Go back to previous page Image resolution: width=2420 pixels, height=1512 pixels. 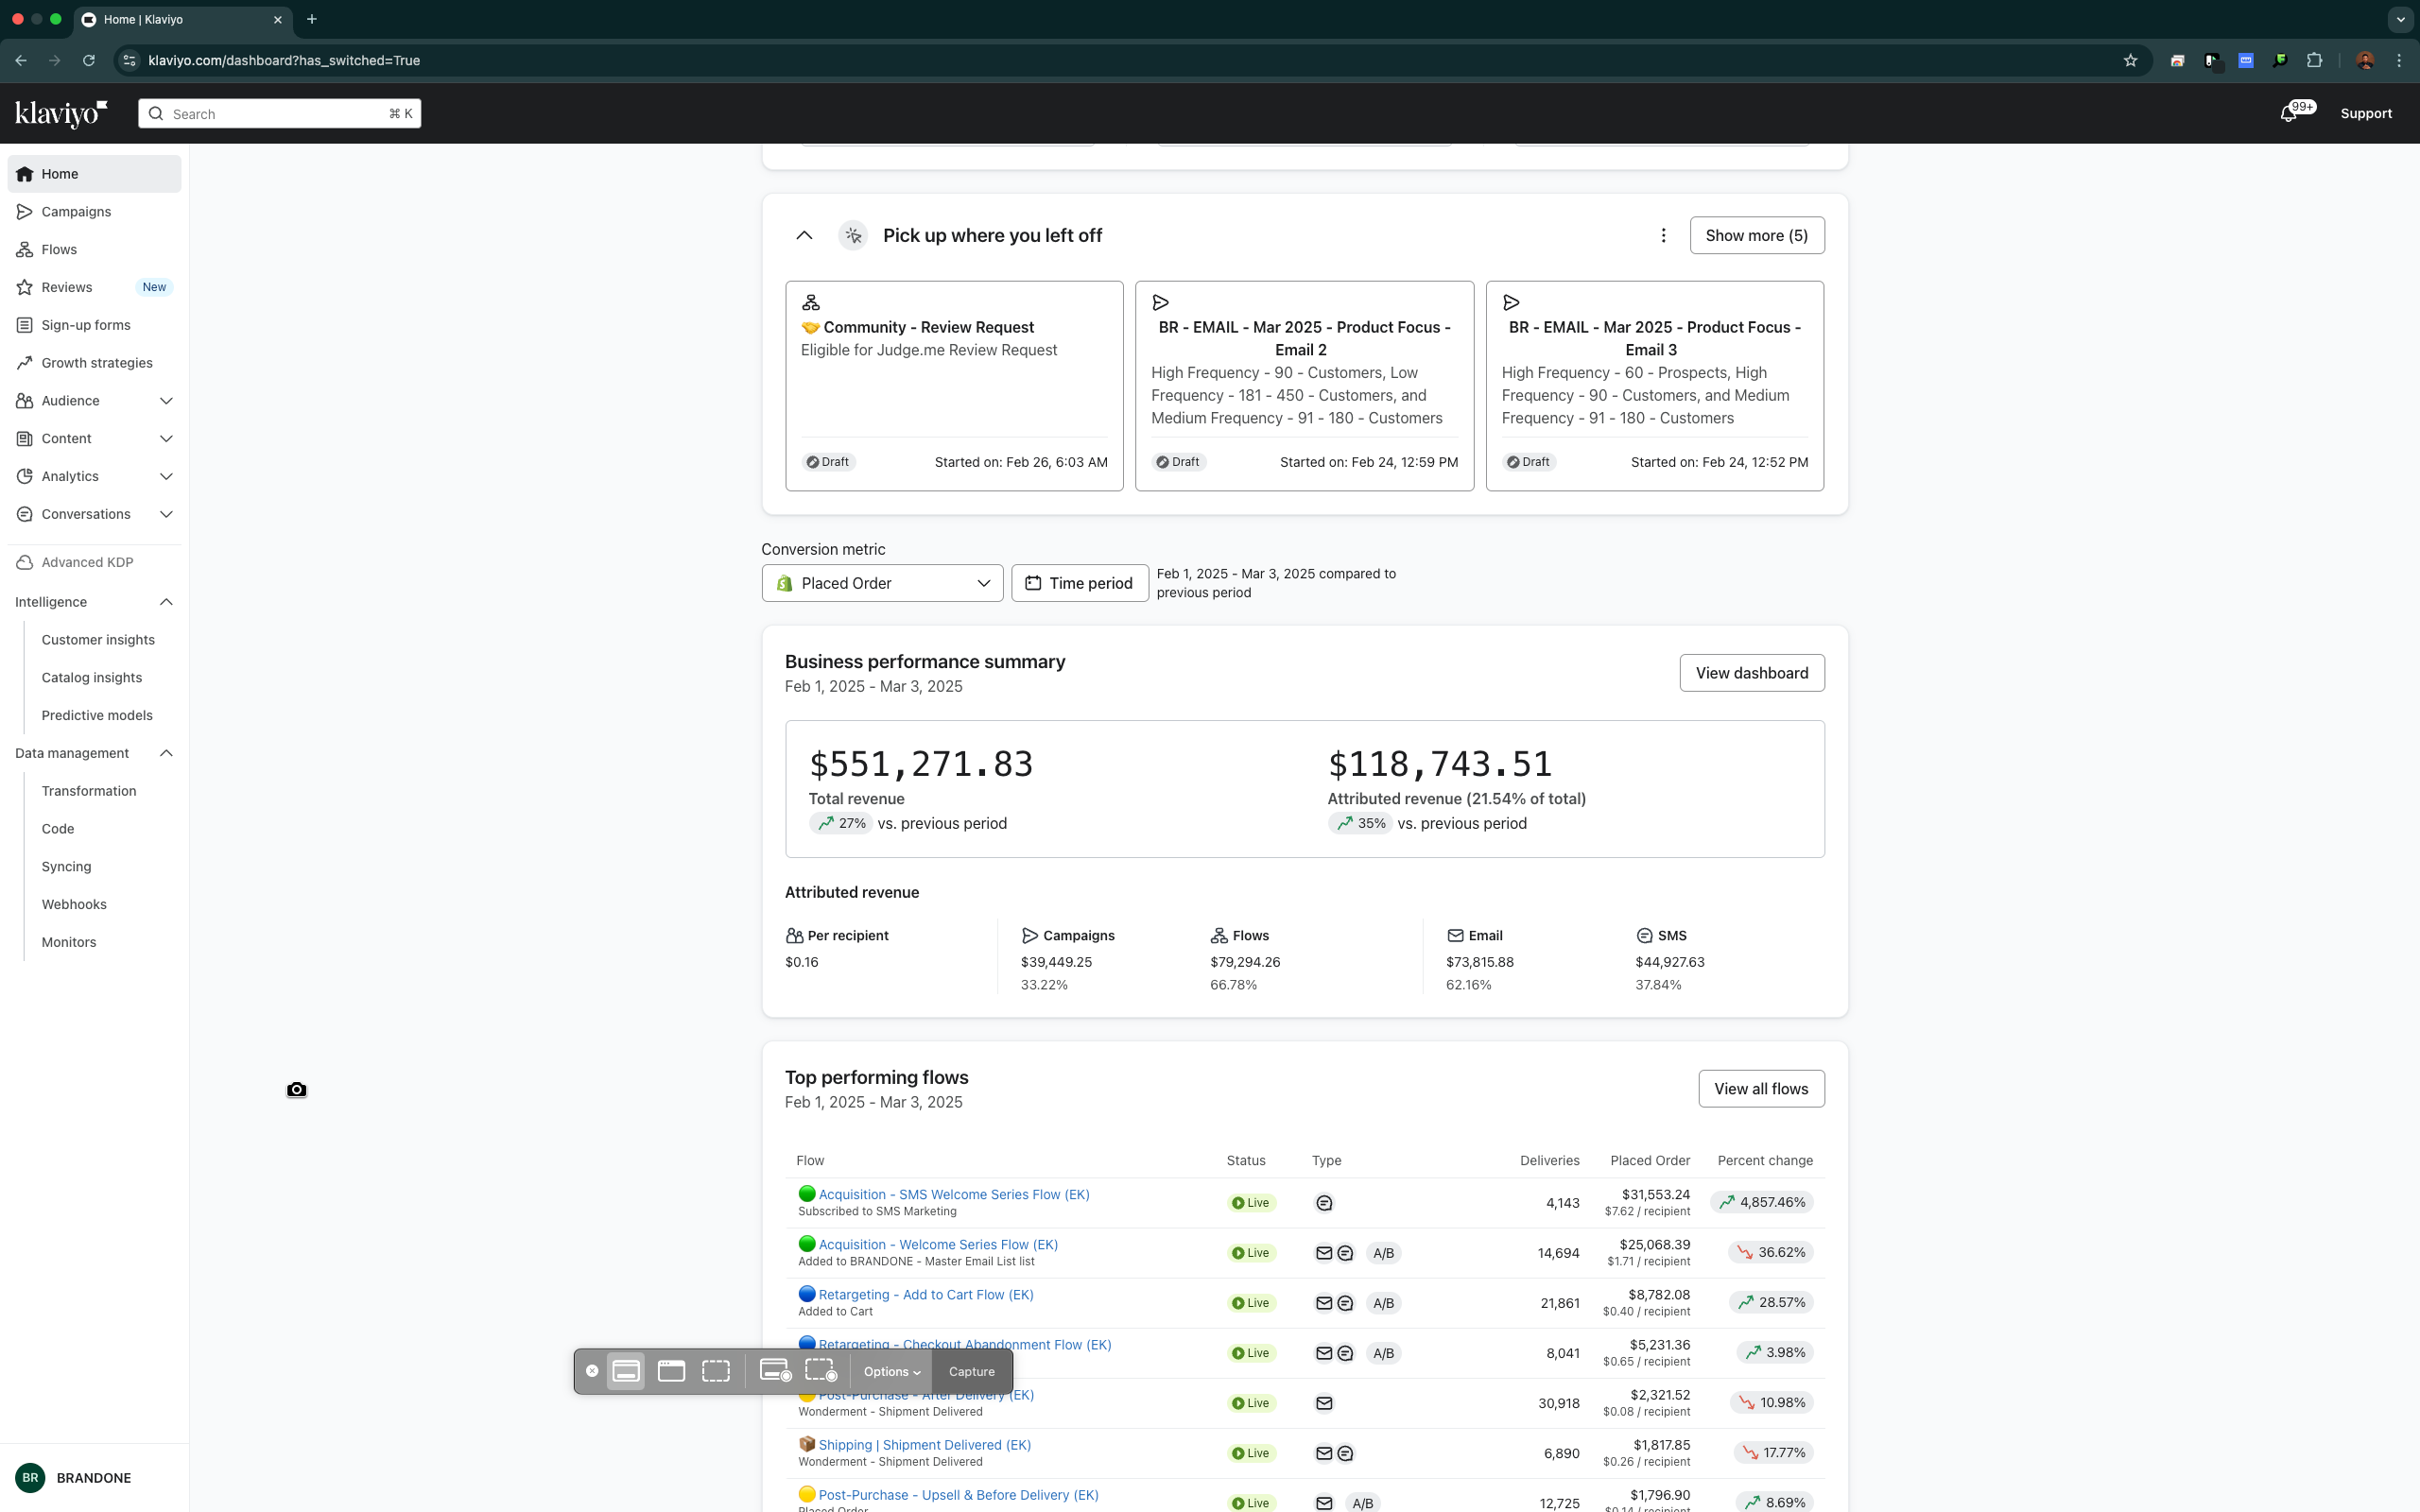tap(21, 60)
